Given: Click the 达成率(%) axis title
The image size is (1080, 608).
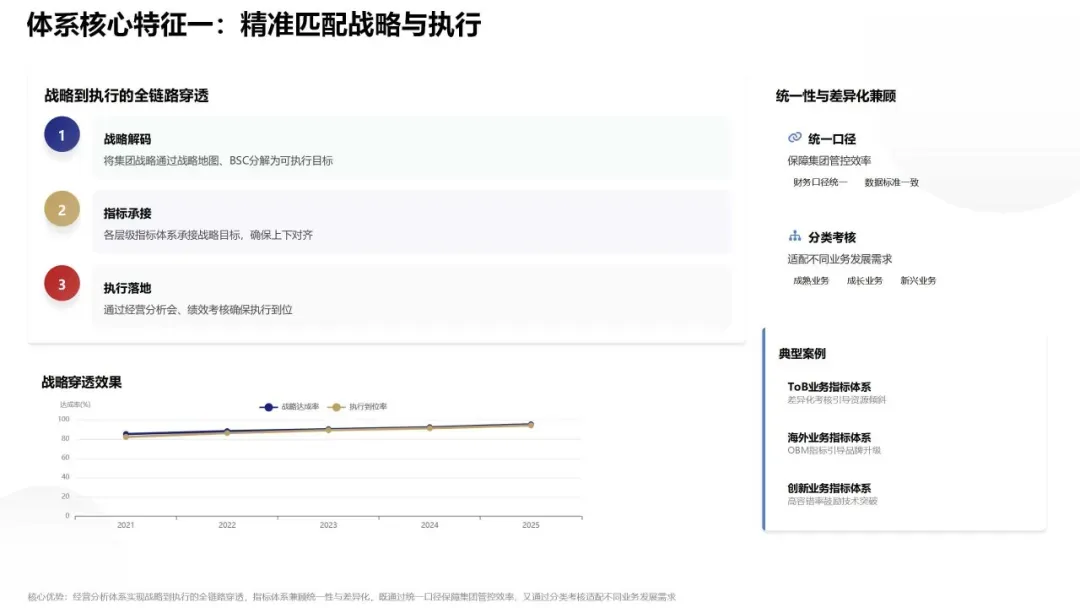Looking at the screenshot, I should click(x=75, y=405).
